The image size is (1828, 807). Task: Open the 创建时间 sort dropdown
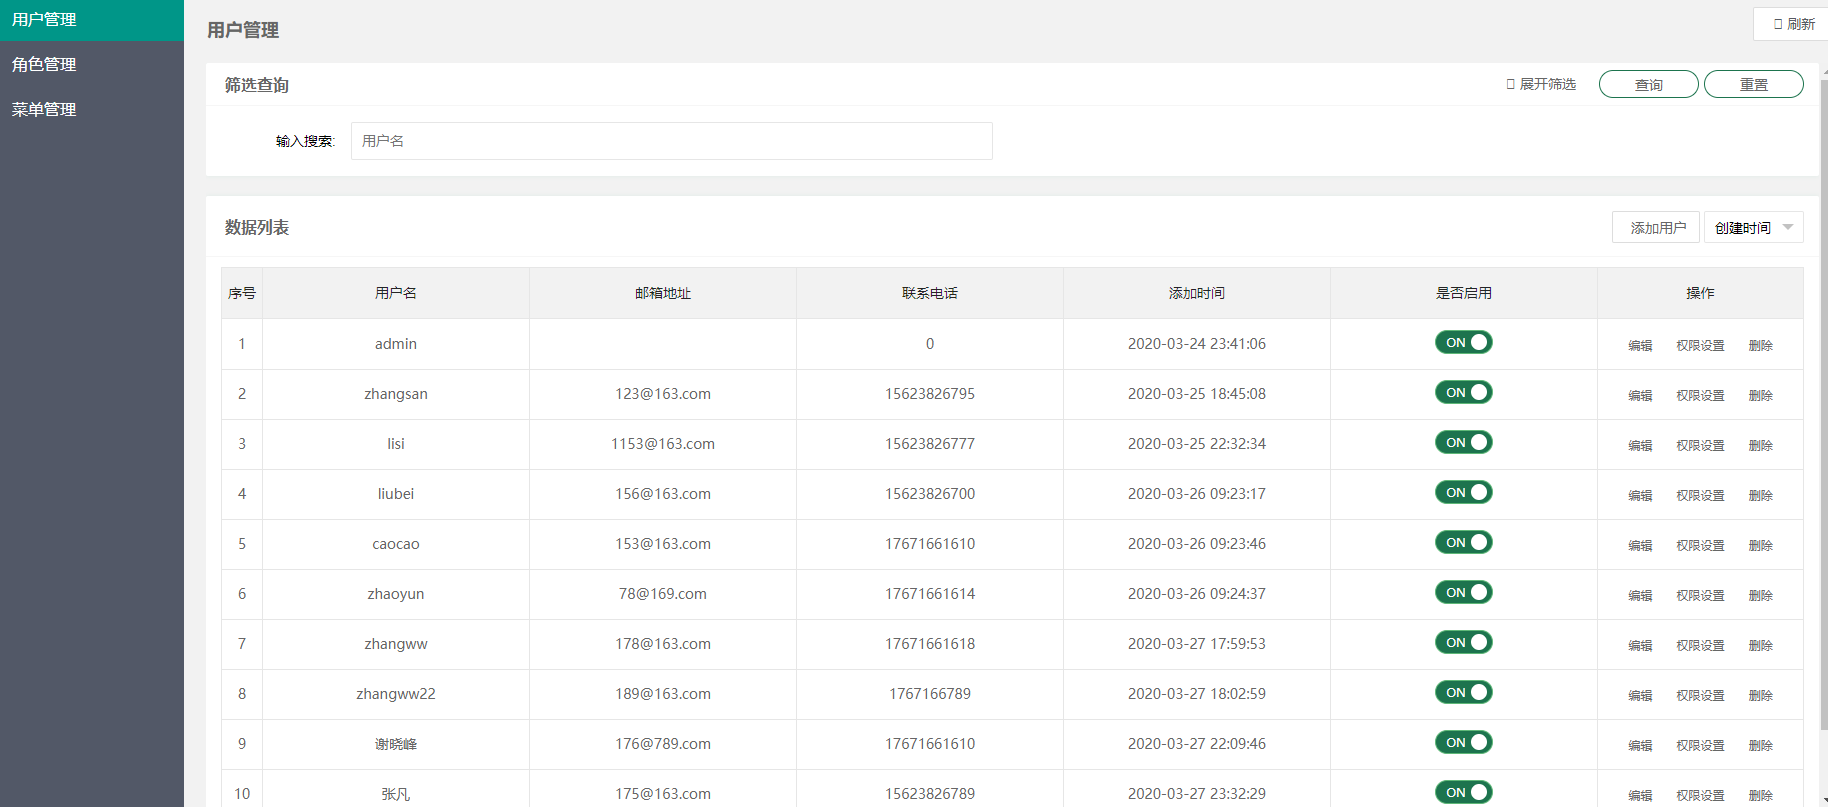(1753, 228)
